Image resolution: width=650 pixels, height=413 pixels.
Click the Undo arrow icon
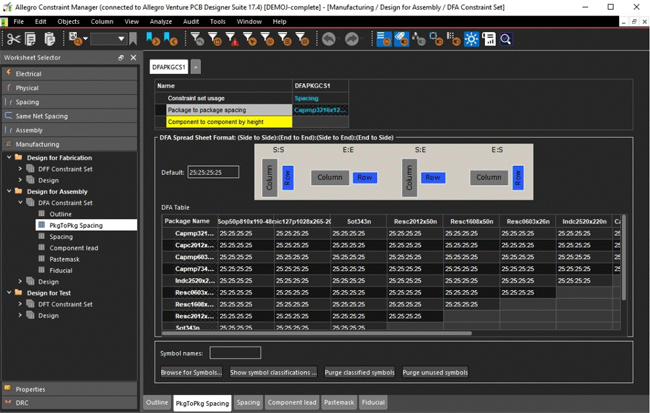(329, 39)
